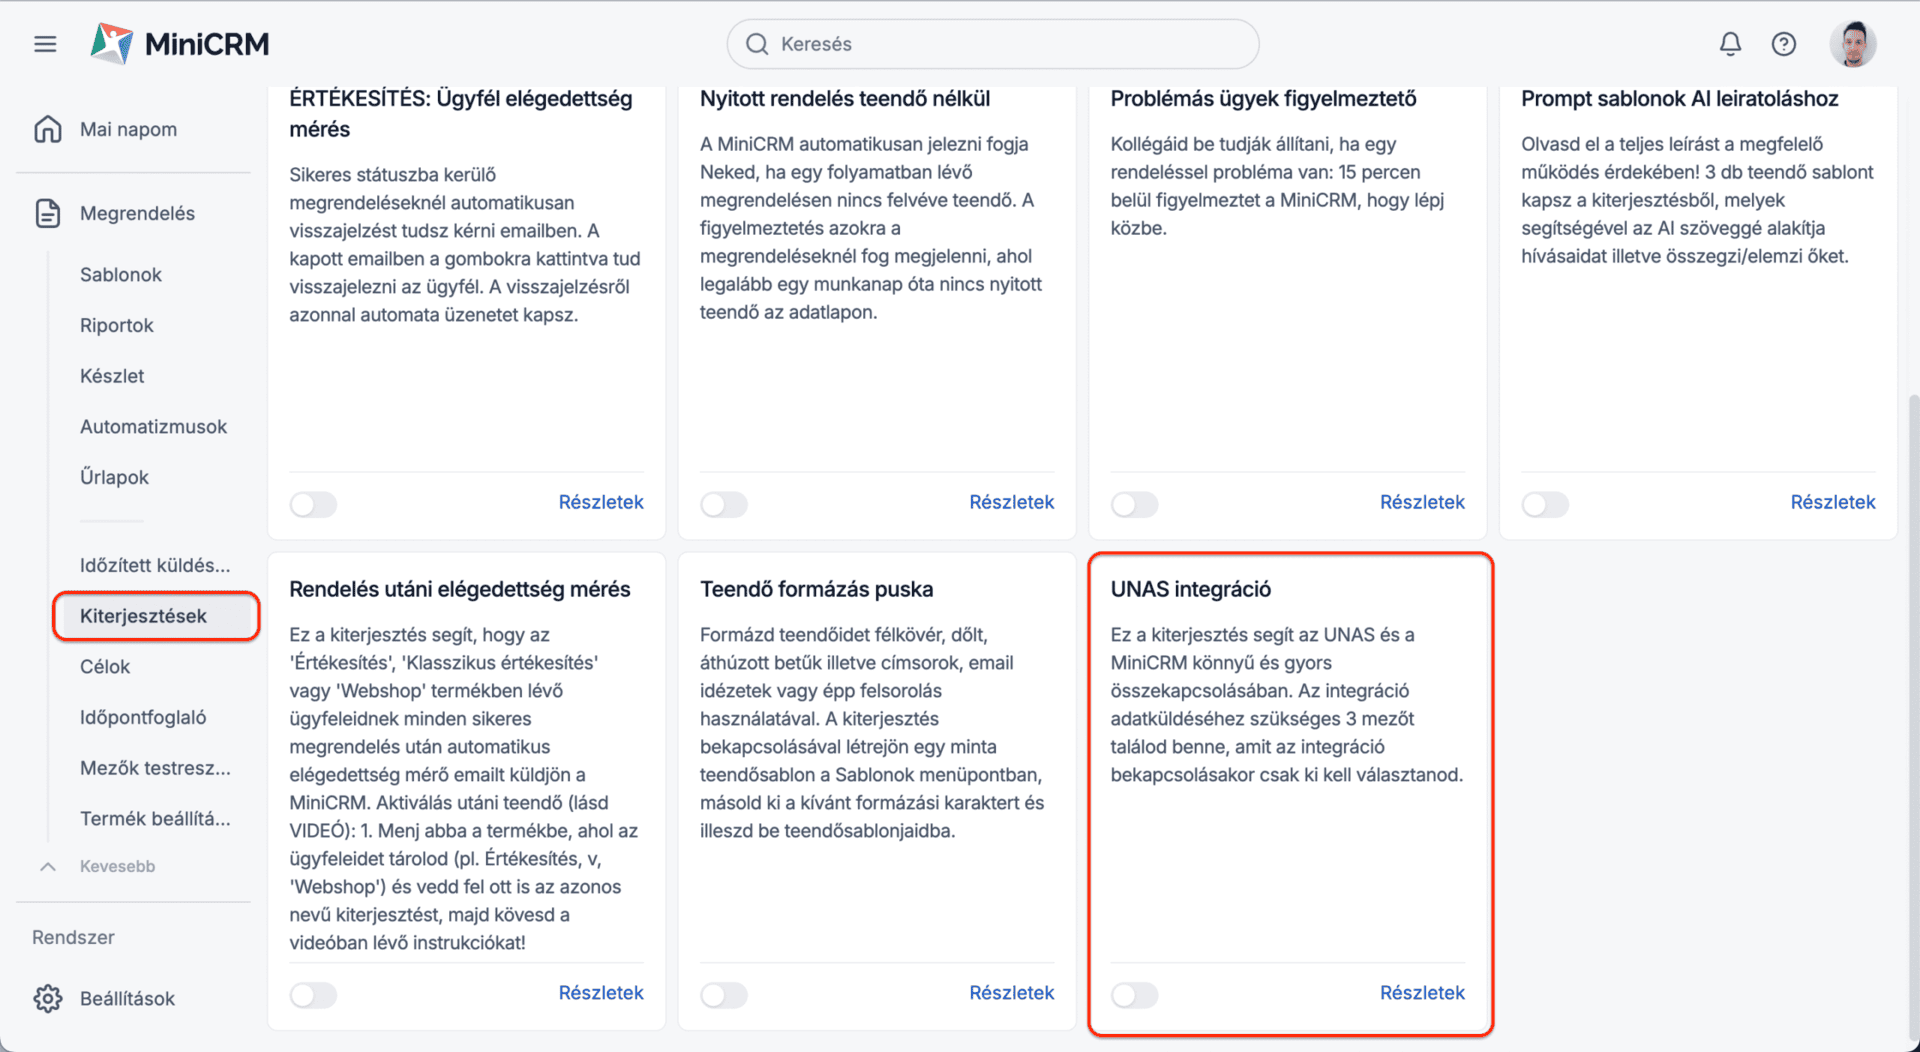Open Részletek link for UNAS integráció
This screenshot has height=1052, width=1920.
[1422, 993]
